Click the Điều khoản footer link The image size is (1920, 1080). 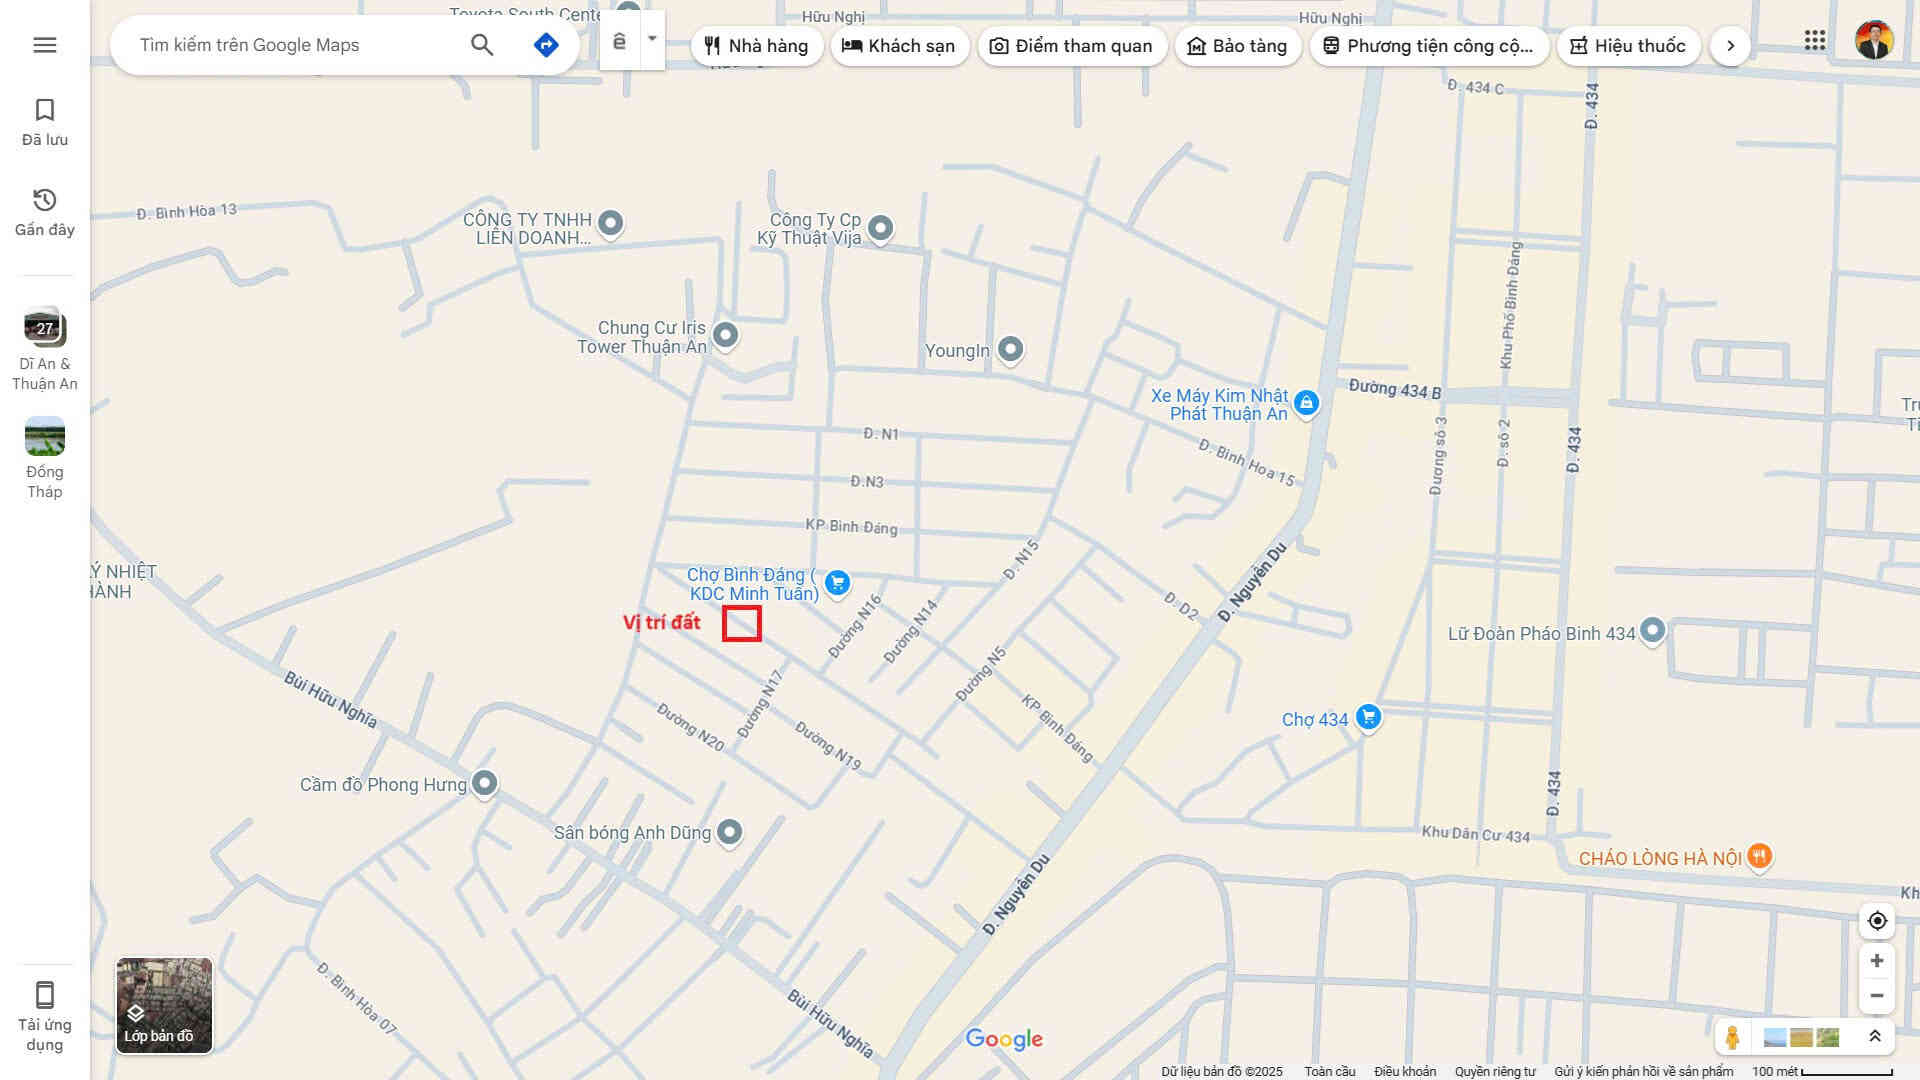click(x=1405, y=1071)
